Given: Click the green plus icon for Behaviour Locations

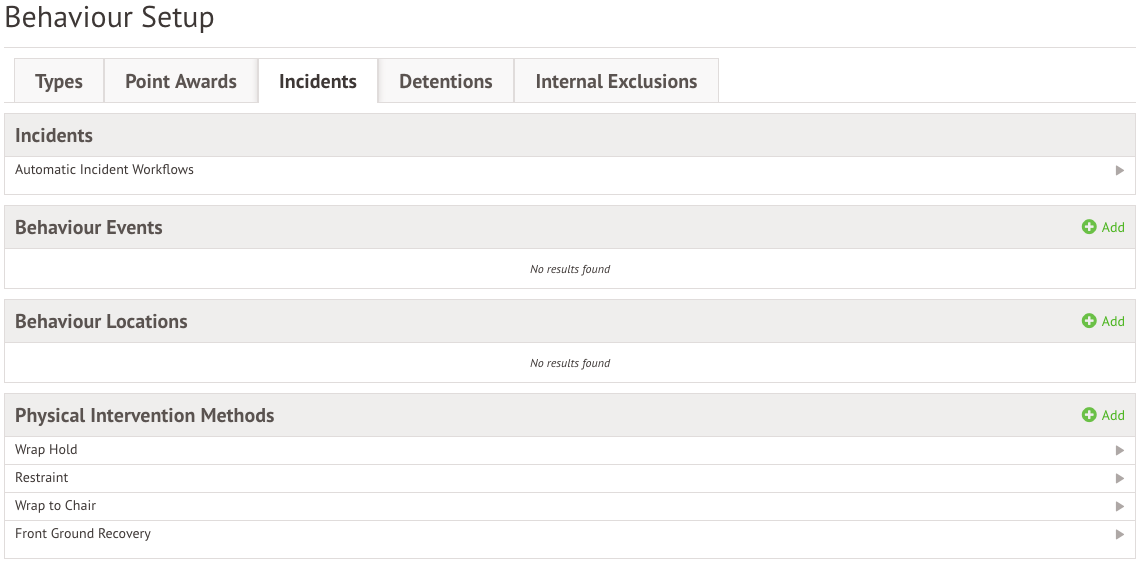Looking at the screenshot, I should [1089, 321].
